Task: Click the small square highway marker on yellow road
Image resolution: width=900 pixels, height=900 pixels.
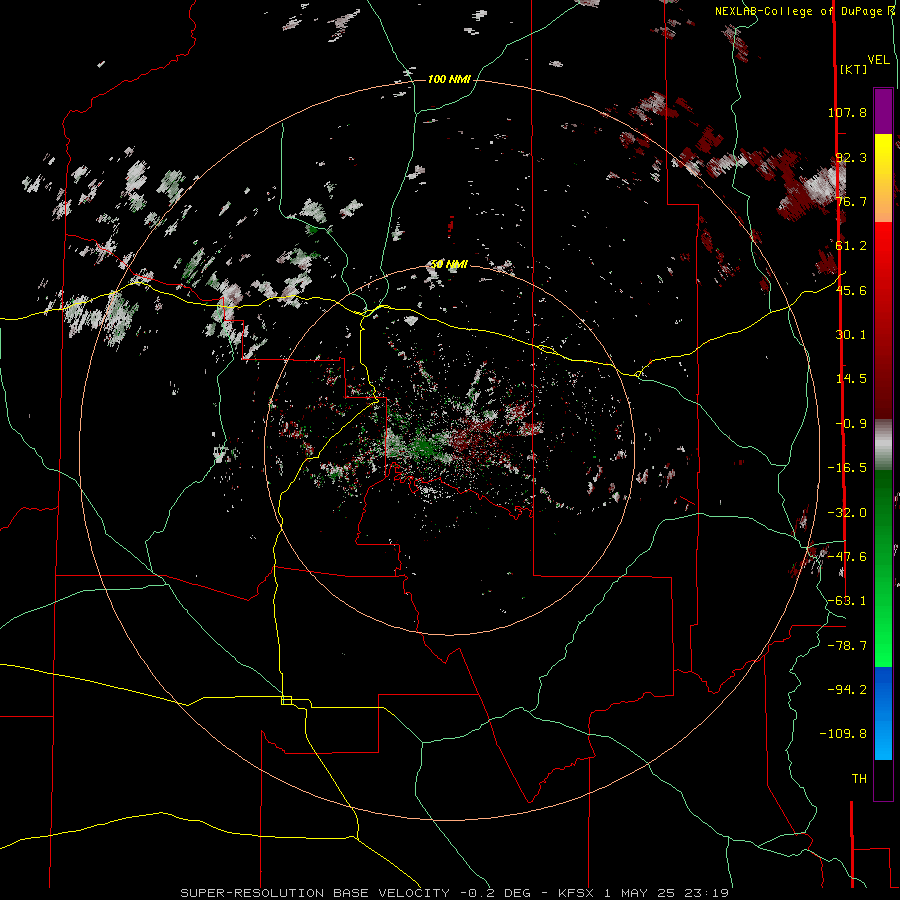Action: tap(286, 700)
